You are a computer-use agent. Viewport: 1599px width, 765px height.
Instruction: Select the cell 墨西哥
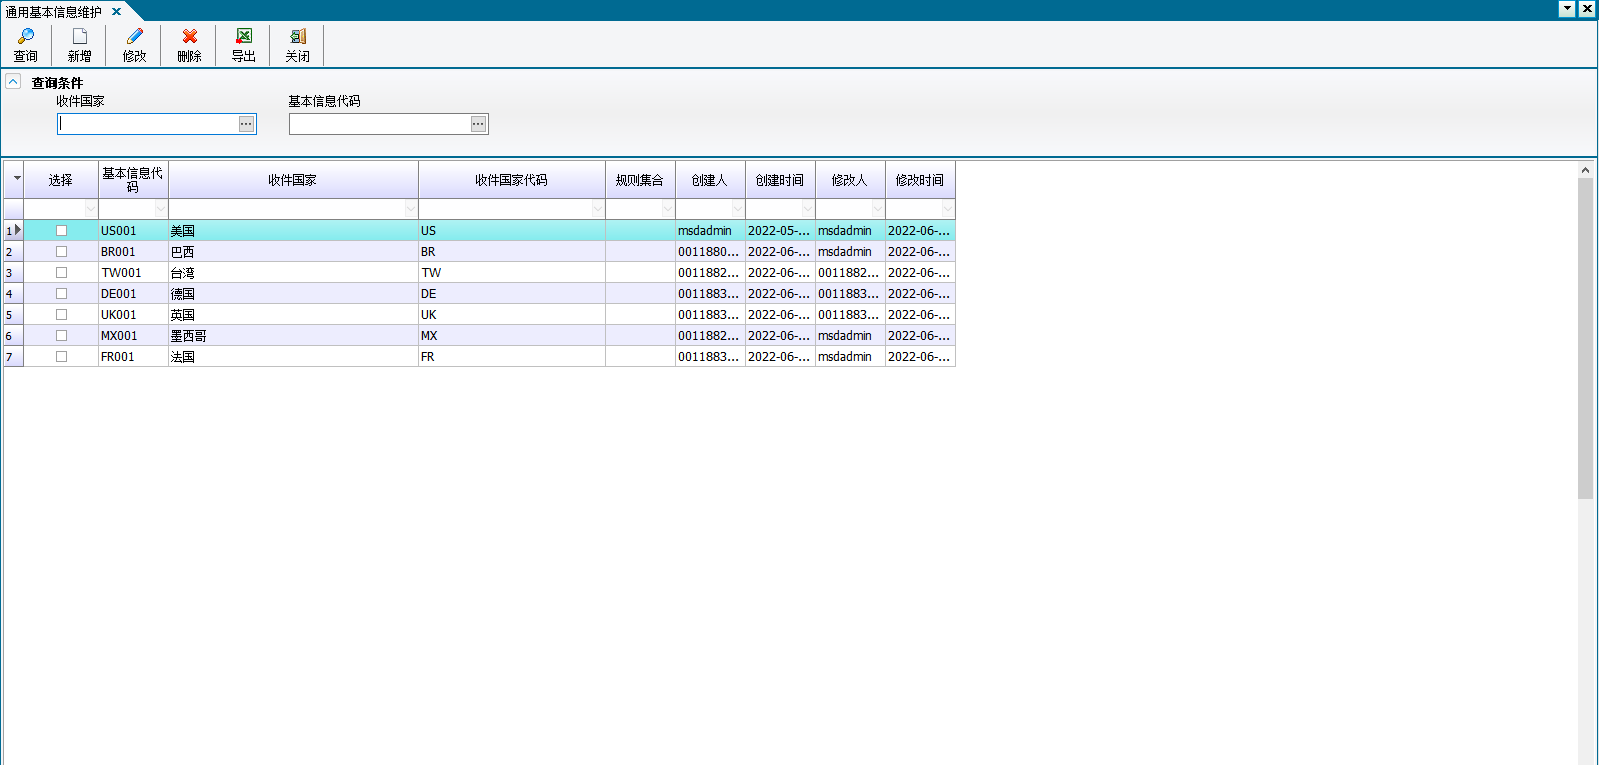pos(293,336)
